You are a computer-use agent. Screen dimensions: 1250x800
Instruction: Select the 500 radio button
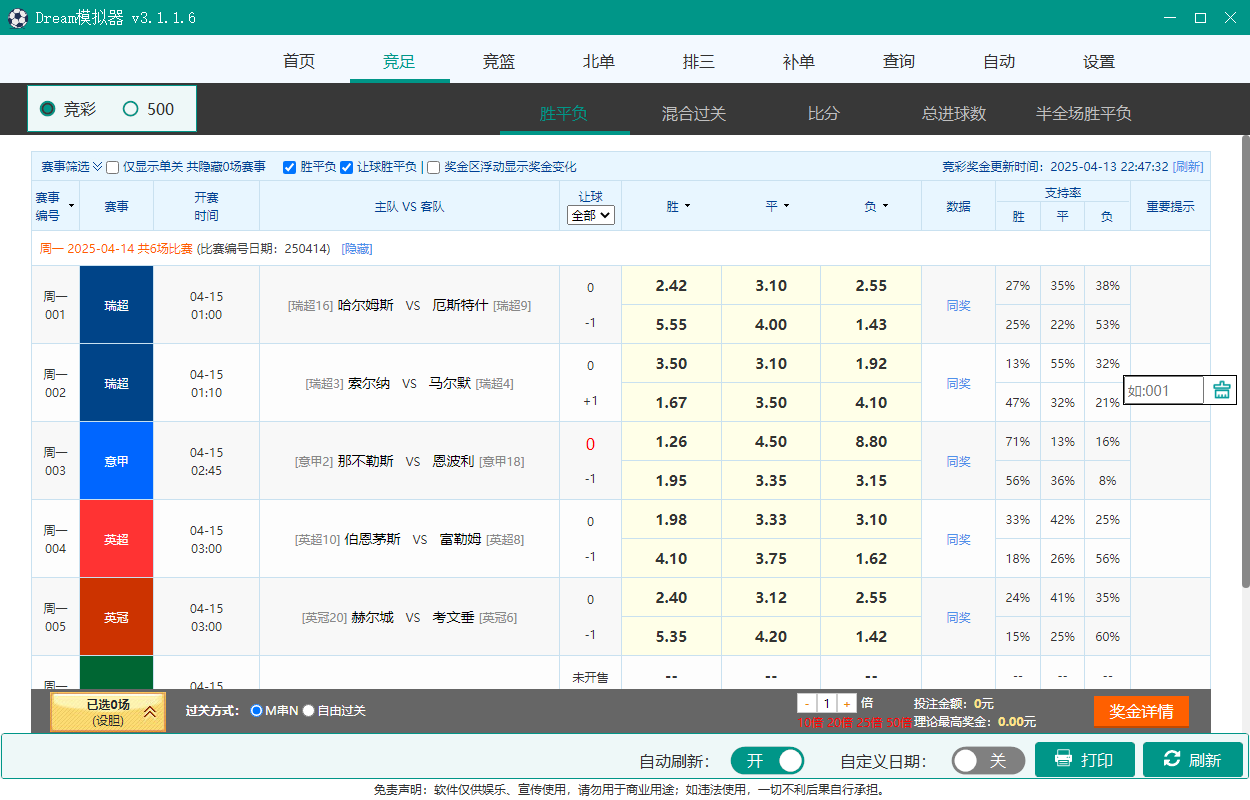130,109
